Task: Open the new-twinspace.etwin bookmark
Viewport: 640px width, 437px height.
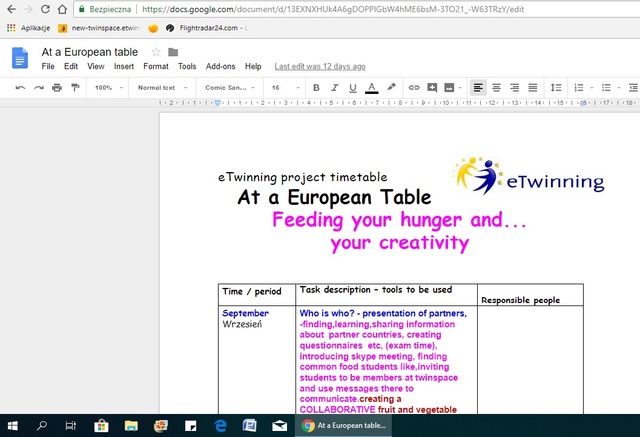Action: click(99, 28)
